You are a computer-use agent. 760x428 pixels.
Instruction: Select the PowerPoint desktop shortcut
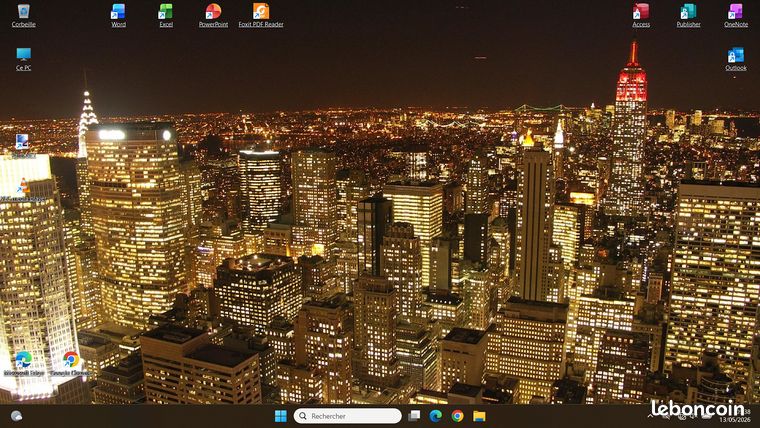(213, 15)
